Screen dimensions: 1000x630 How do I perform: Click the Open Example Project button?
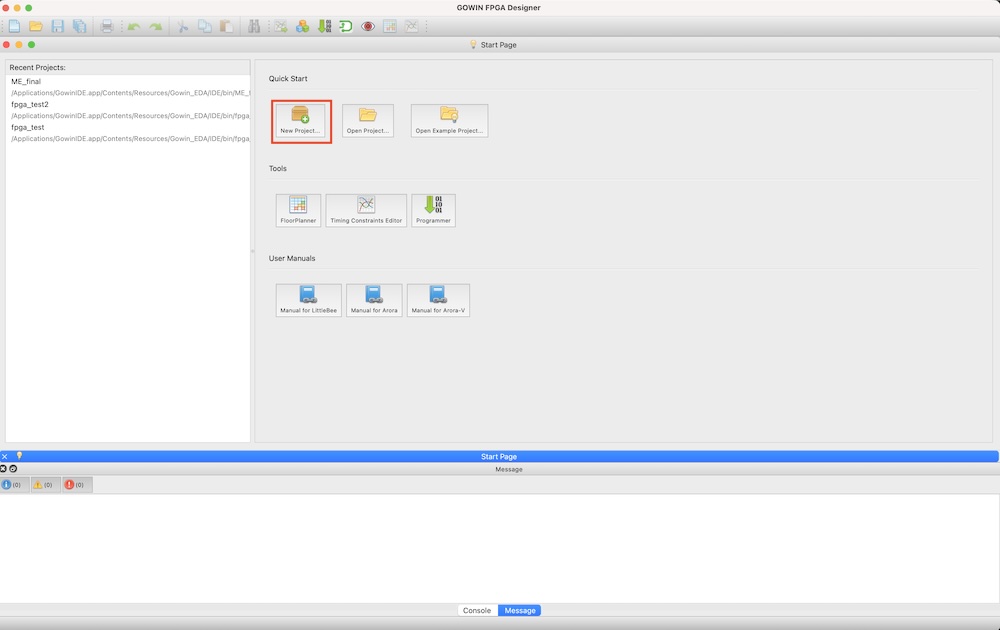(x=449, y=120)
